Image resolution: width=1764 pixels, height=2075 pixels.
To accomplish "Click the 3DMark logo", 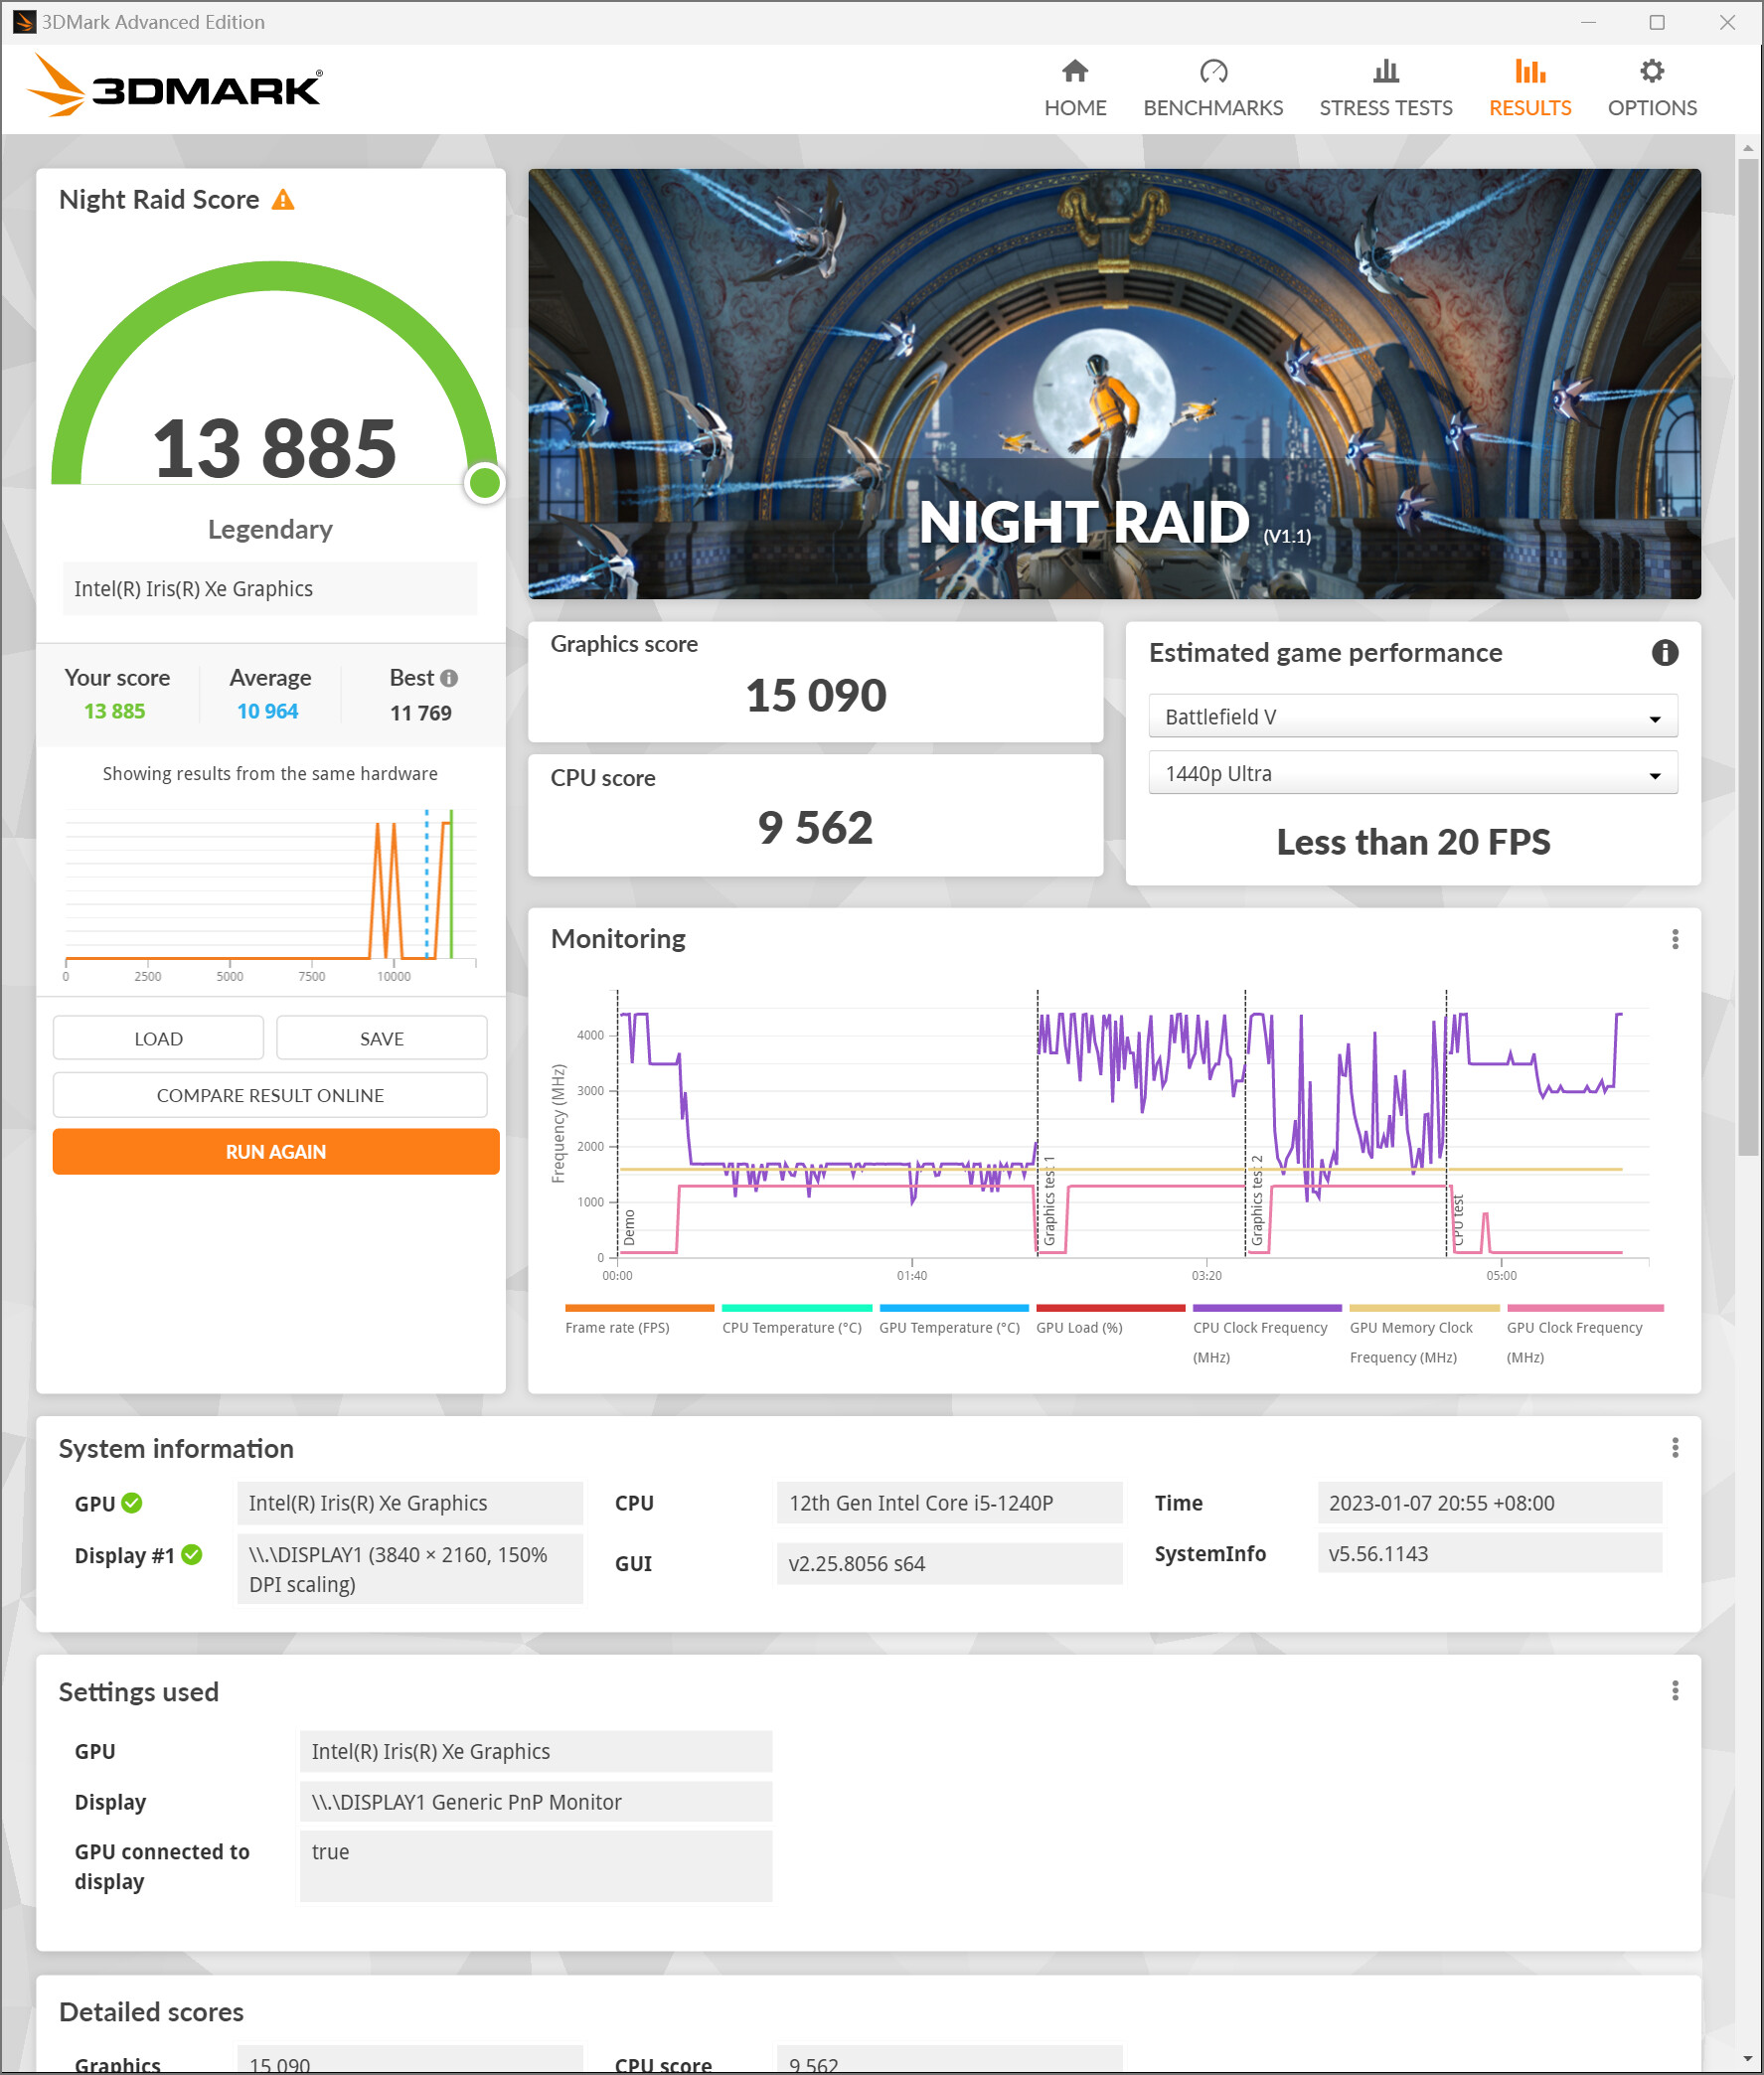I will click(175, 88).
